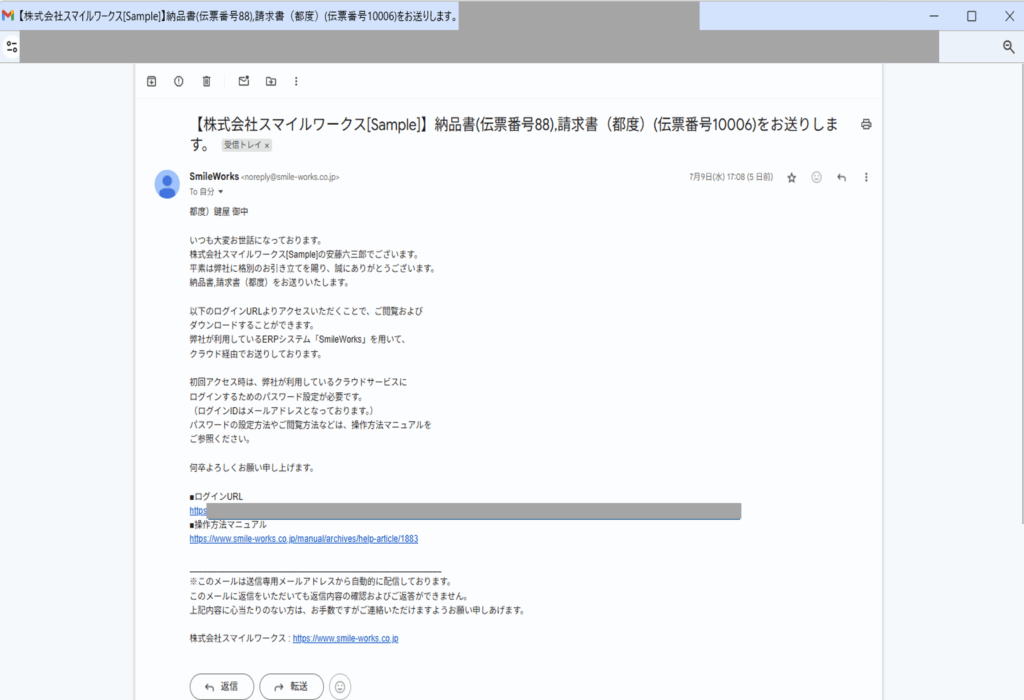Click the emoji reaction button beside 転送
Screen dimensions: 1024x700
340,687
